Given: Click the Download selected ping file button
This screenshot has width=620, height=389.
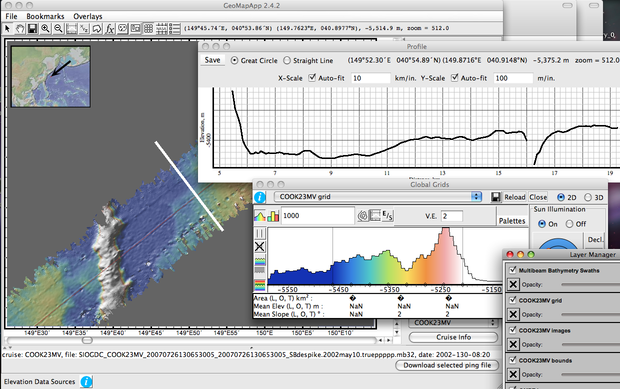Looking at the screenshot, I should point(447,365).
